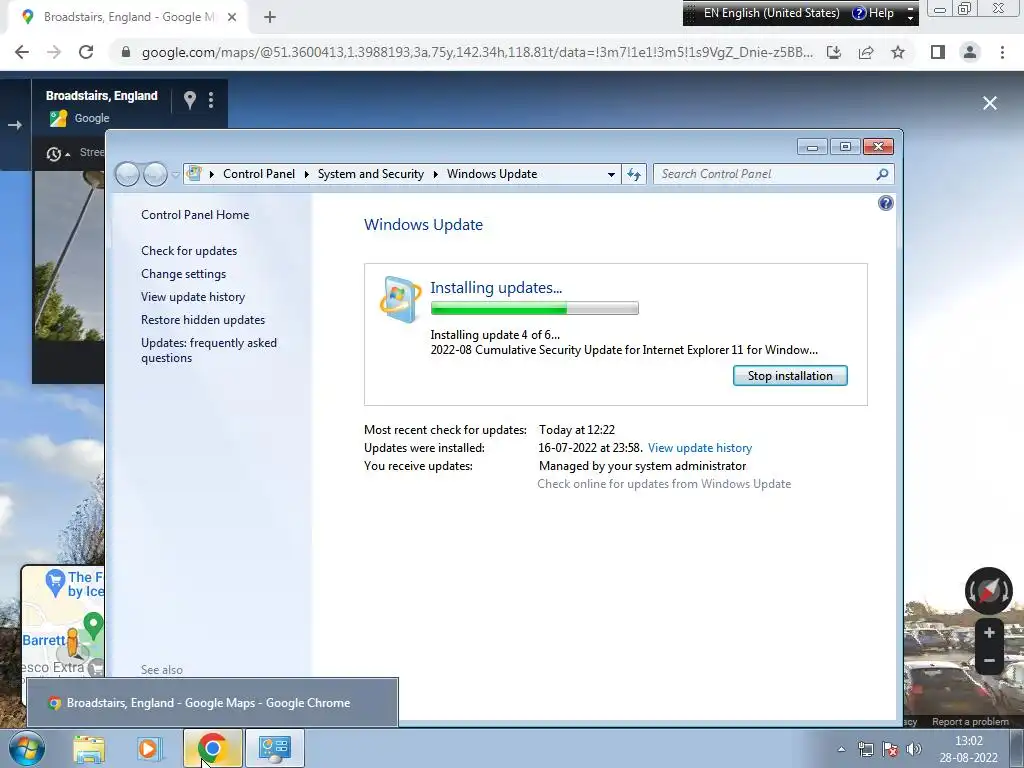1024x768 pixels.
Task: Open View update history in sidebar
Action: [193, 296]
